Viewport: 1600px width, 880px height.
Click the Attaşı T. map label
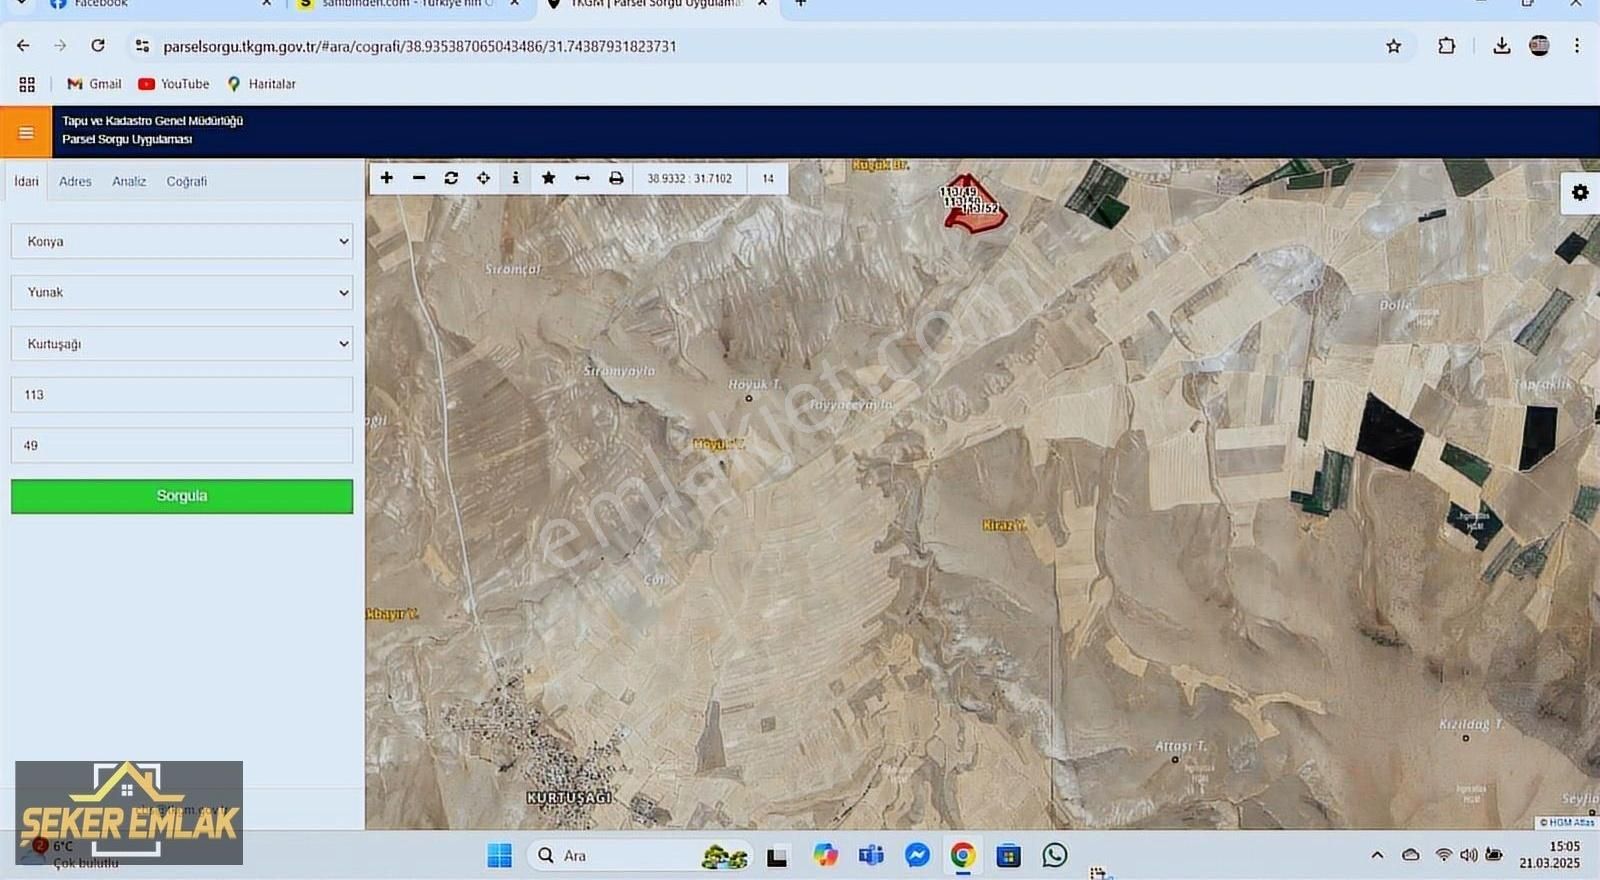pos(1181,746)
